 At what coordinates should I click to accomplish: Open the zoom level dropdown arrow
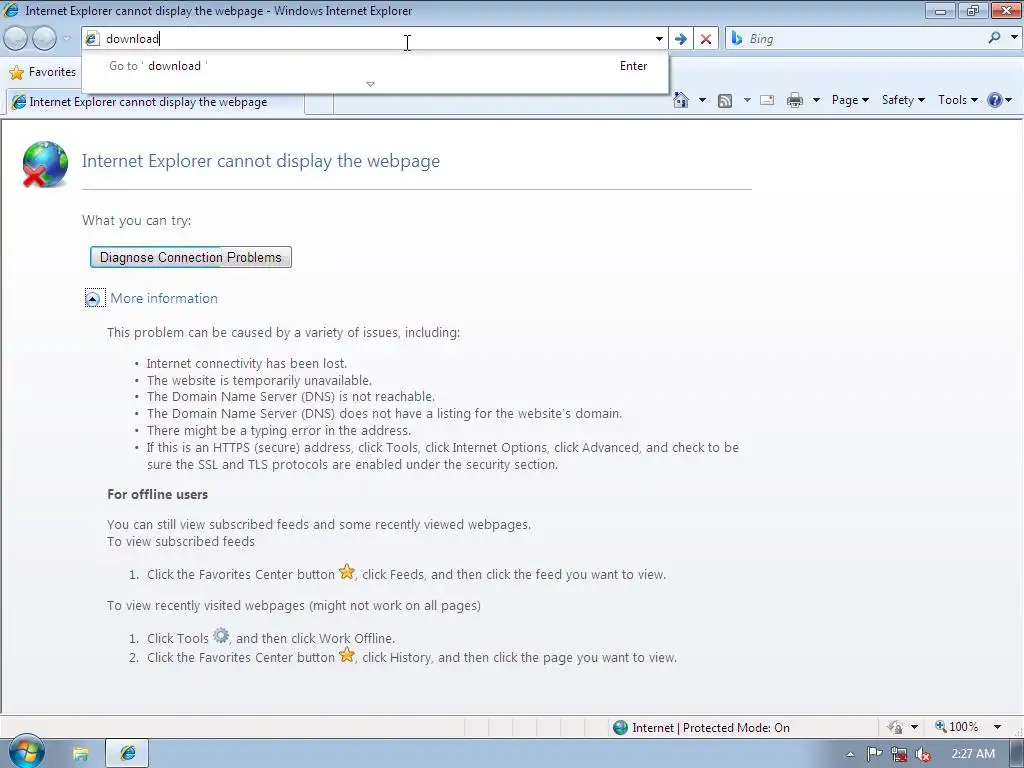(997, 727)
